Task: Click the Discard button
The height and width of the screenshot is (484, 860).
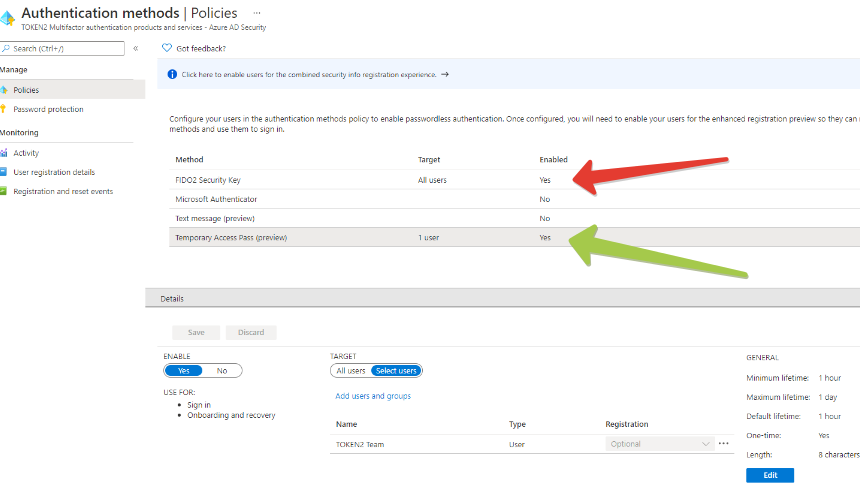Action: point(251,333)
